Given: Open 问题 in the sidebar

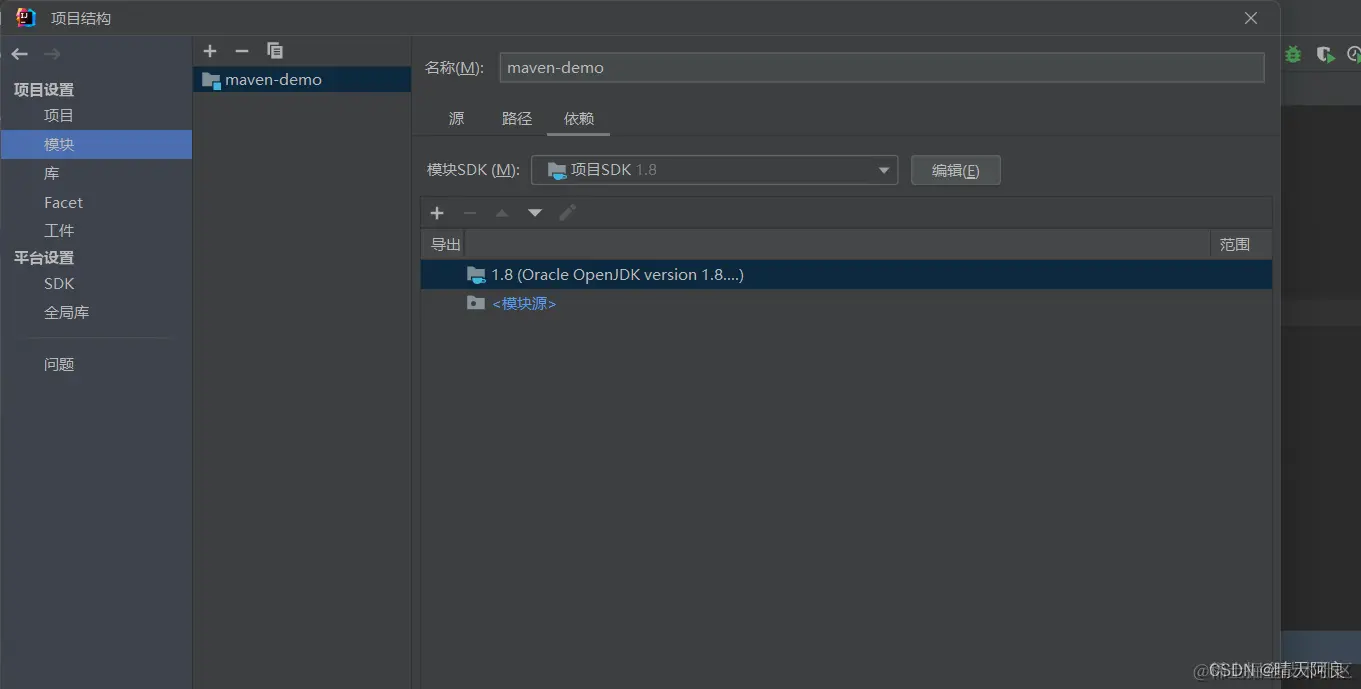Looking at the screenshot, I should 59,364.
